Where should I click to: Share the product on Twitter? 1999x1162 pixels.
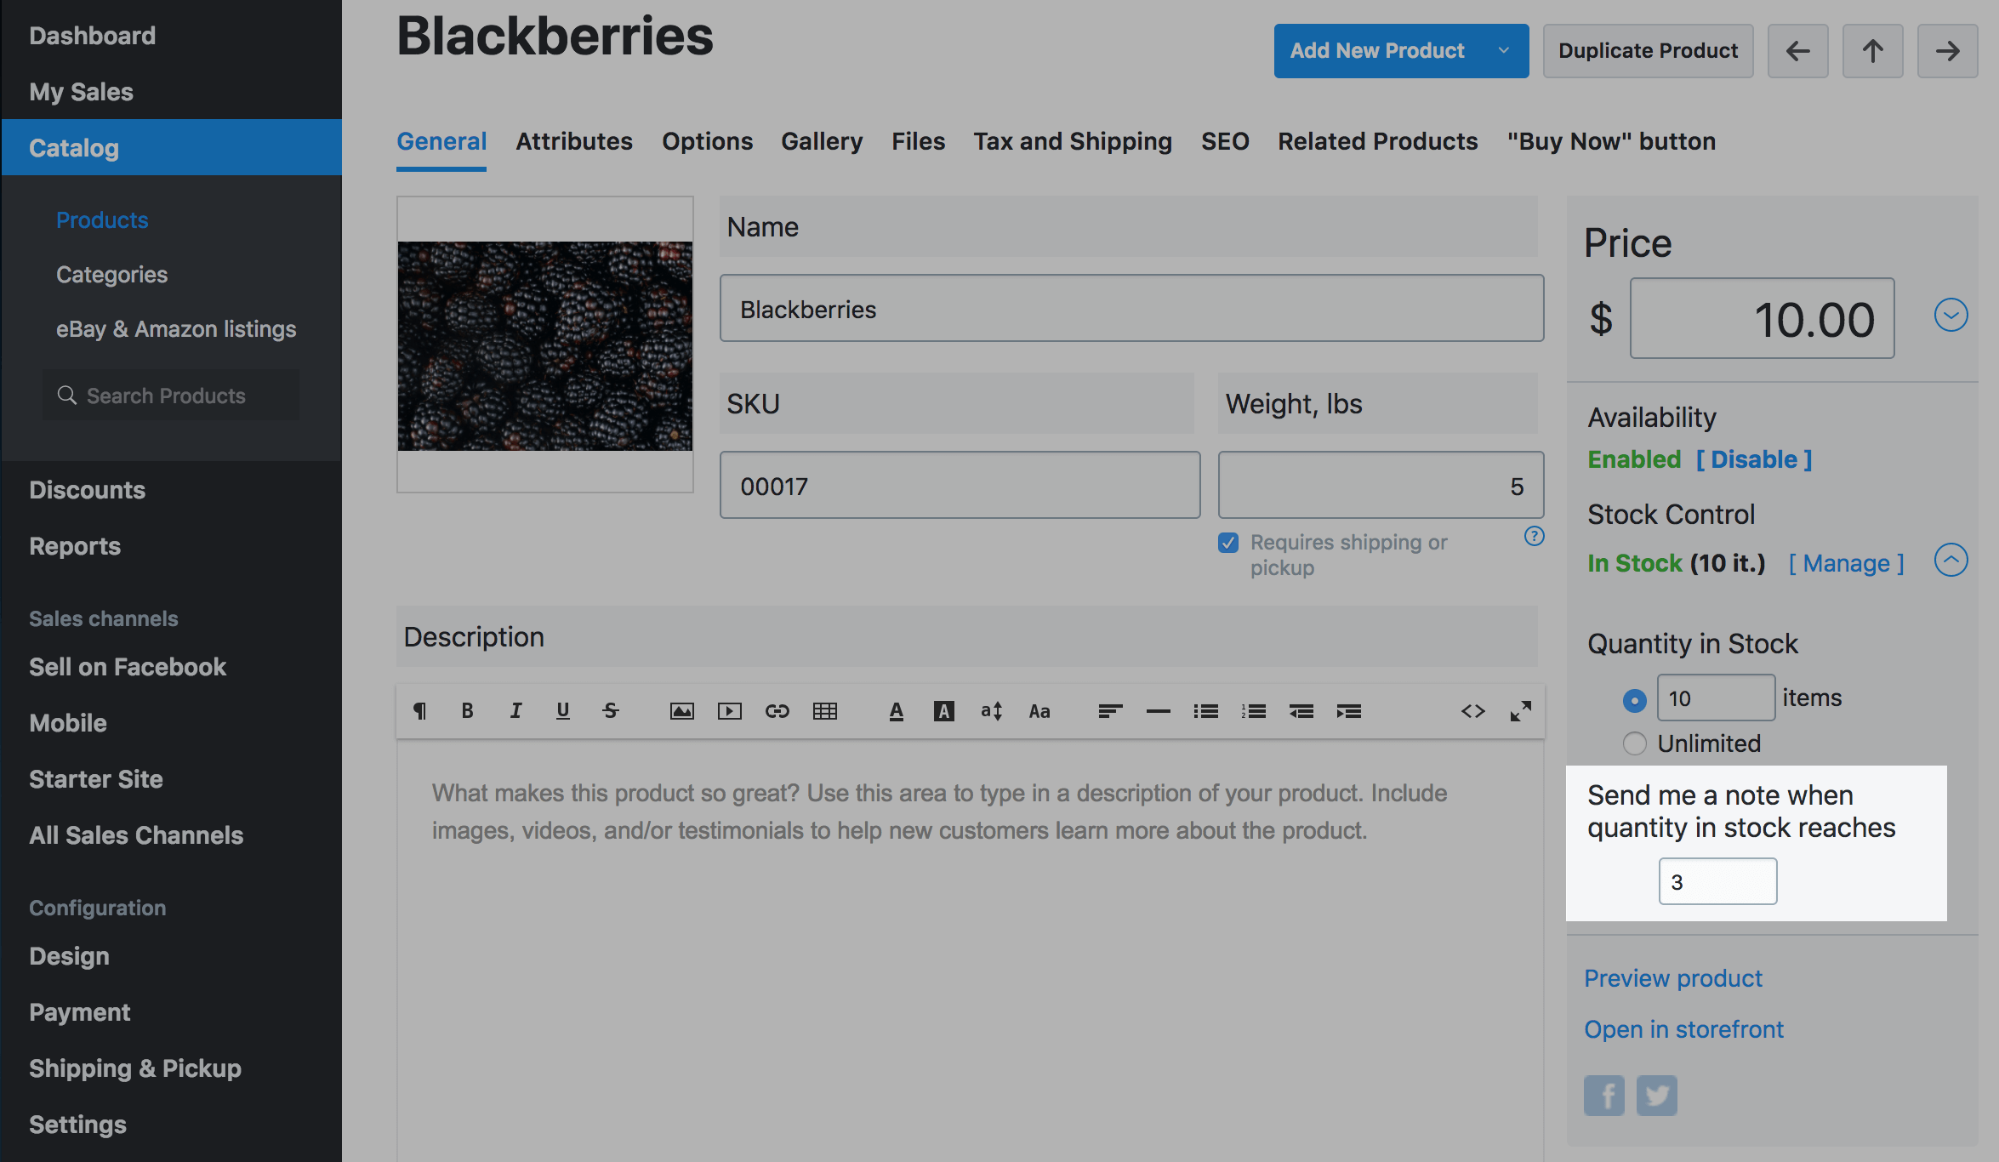1656,1095
